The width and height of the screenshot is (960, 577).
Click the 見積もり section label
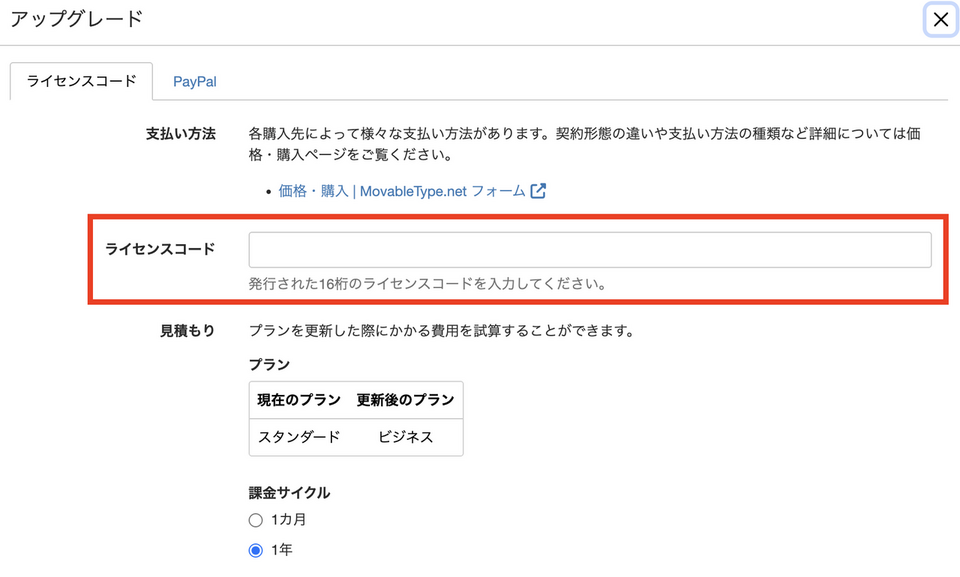pos(187,331)
